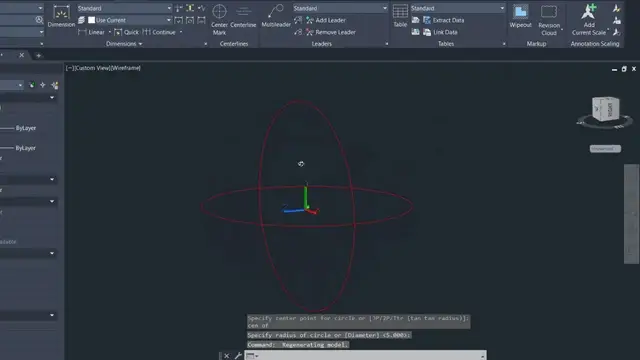Click the Unnamed UCS dropdown below ViewCube
This screenshot has width=640, height=360.
(x=605, y=149)
